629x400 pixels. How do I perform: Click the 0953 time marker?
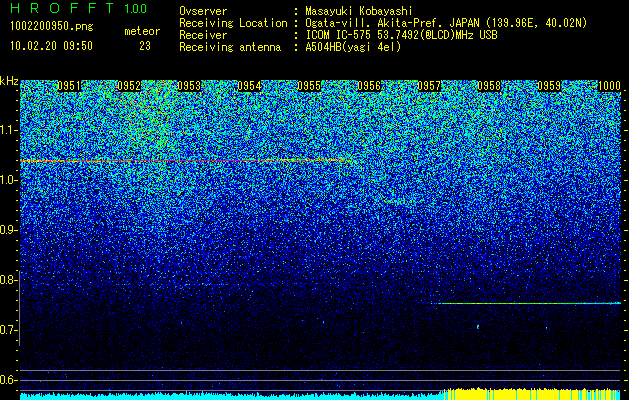189,86
